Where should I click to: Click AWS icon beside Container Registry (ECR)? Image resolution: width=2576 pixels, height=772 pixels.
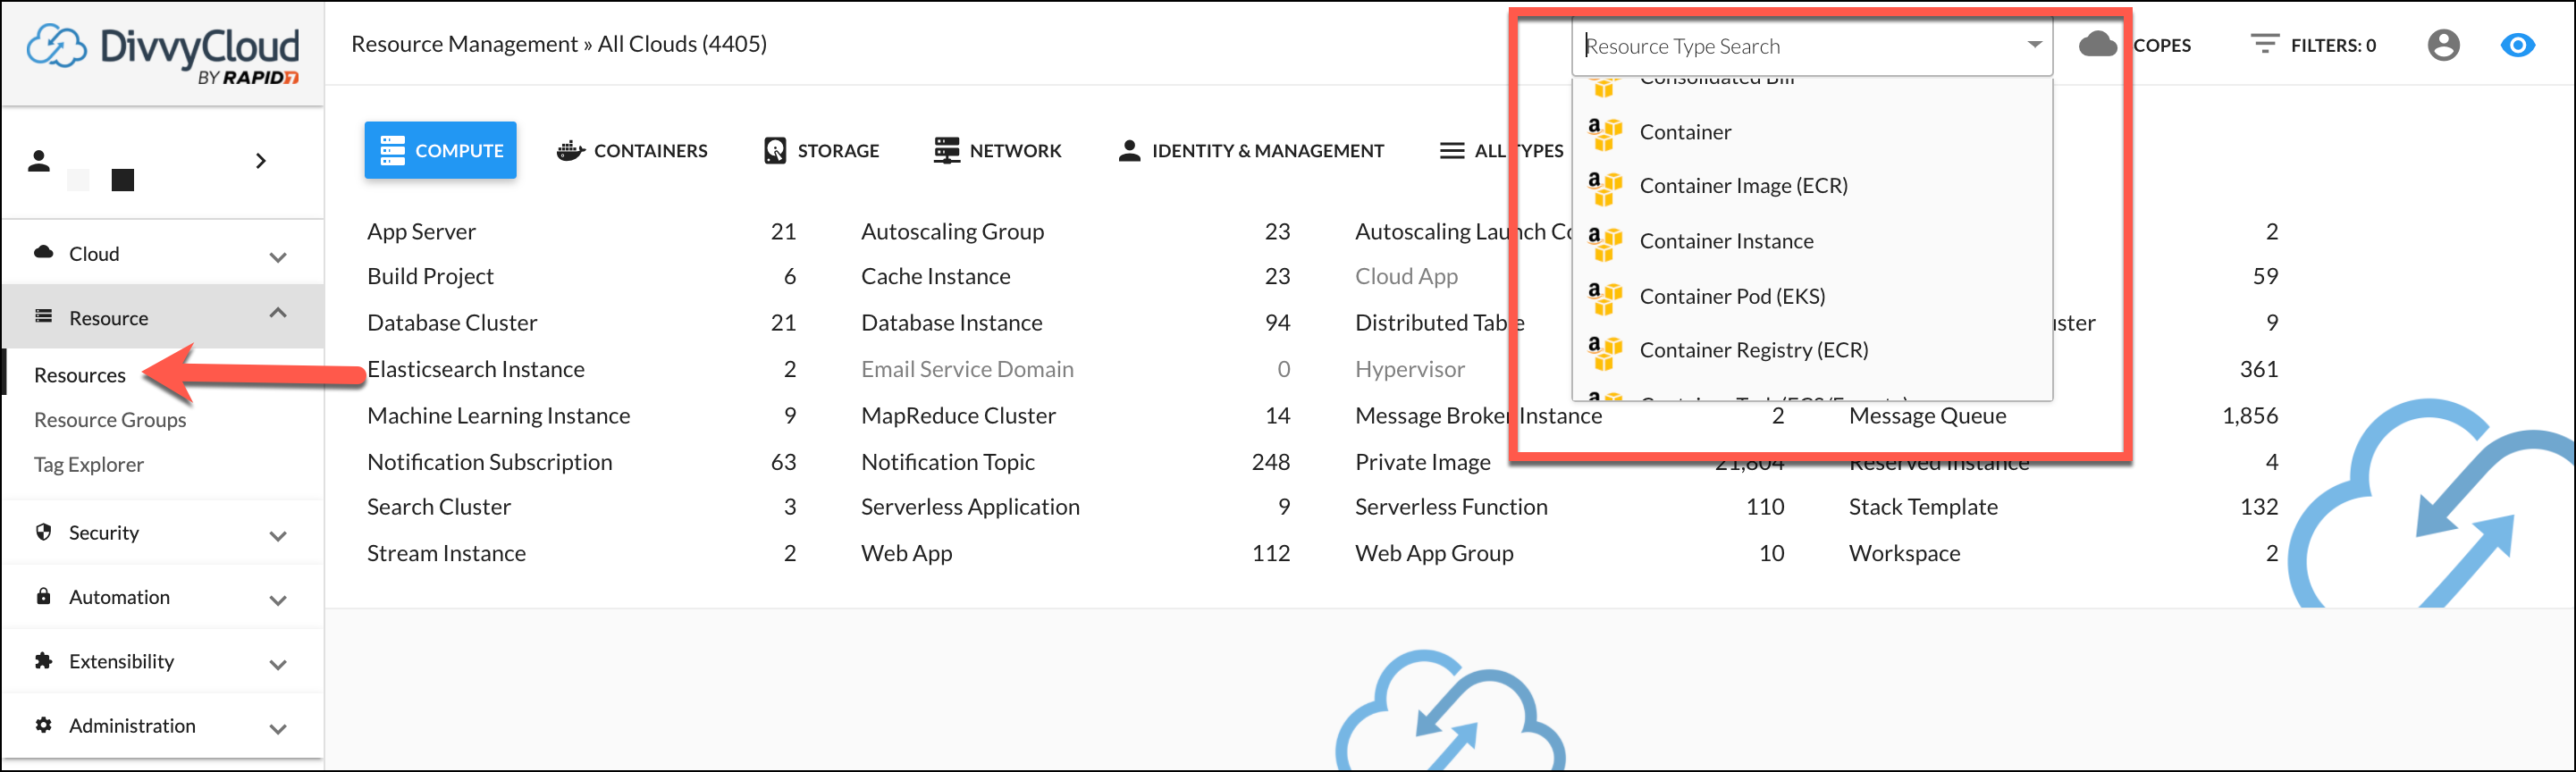pyautogui.click(x=1604, y=351)
